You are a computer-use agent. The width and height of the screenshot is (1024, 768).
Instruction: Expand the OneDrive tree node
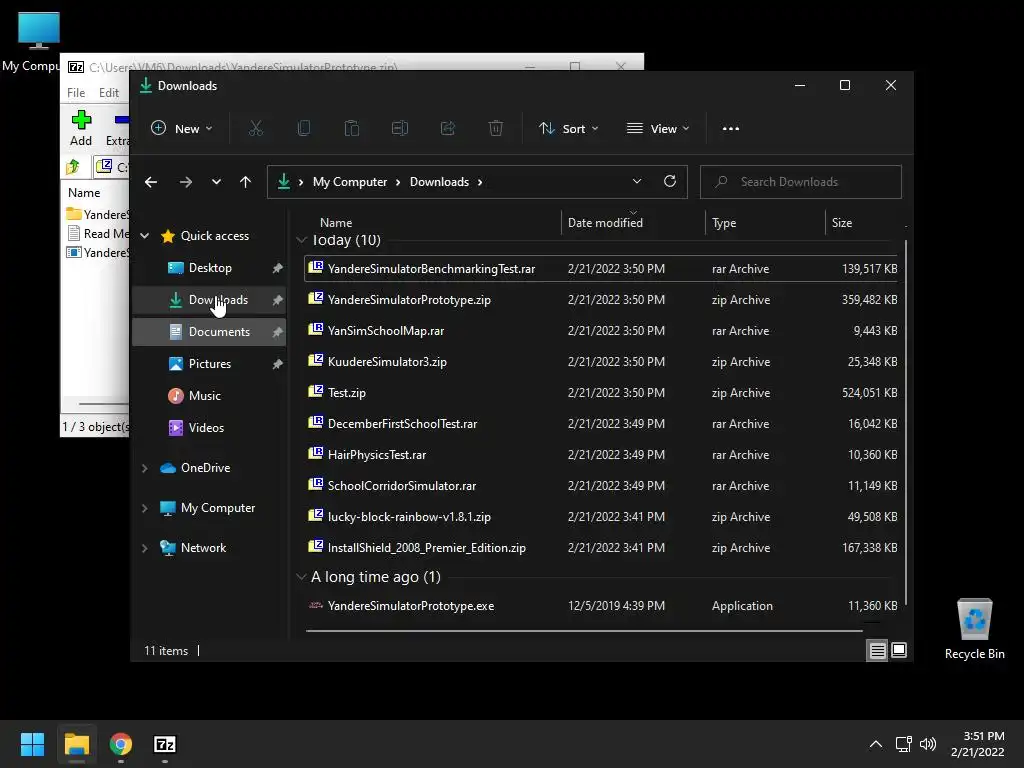pyautogui.click(x=144, y=468)
